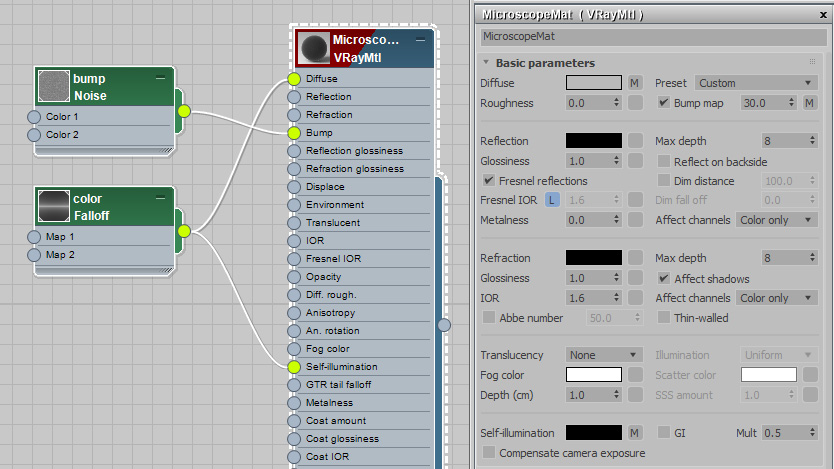Collapse the Basic parameters rollout
The height and width of the screenshot is (469, 834).
pyautogui.click(x=486, y=63)
